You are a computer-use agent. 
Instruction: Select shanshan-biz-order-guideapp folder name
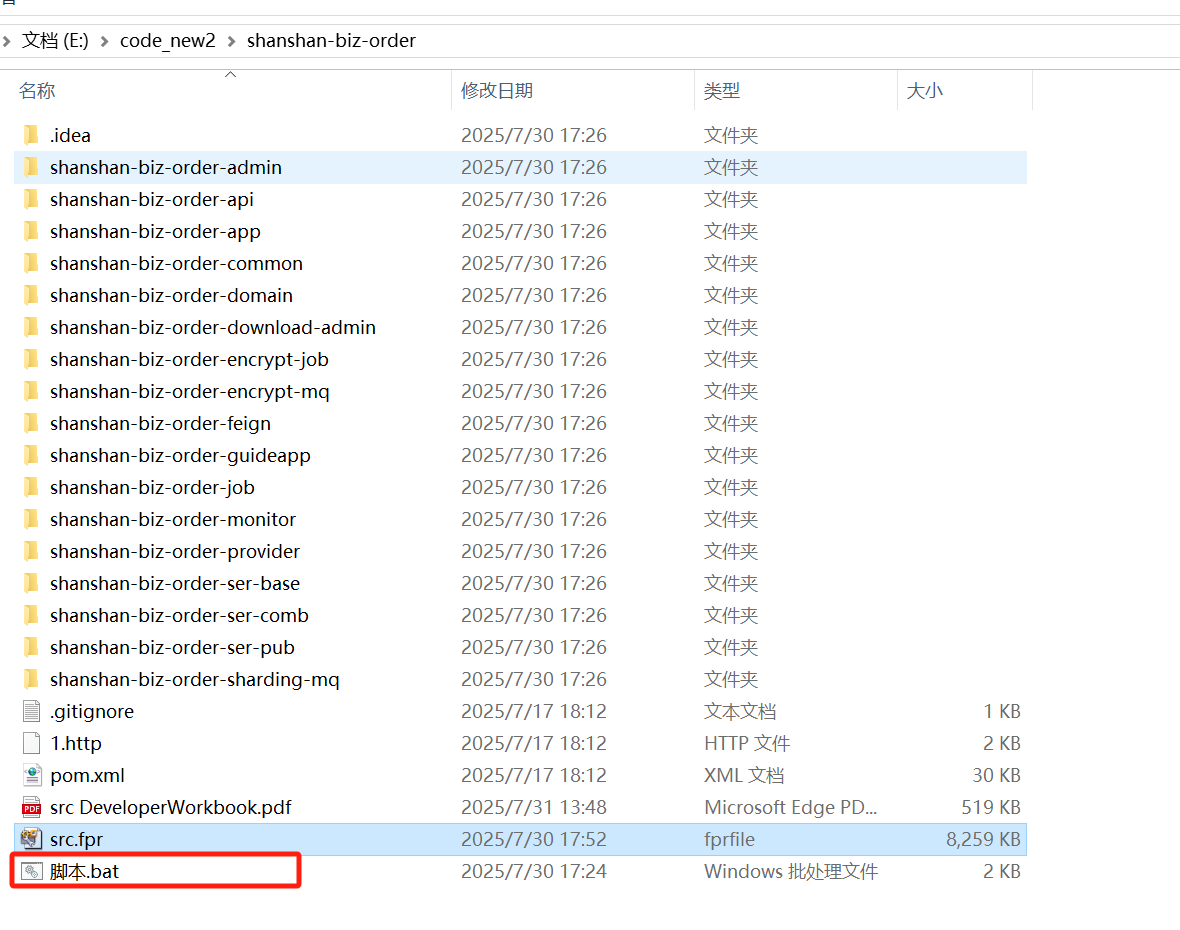[x=180, y=455]
